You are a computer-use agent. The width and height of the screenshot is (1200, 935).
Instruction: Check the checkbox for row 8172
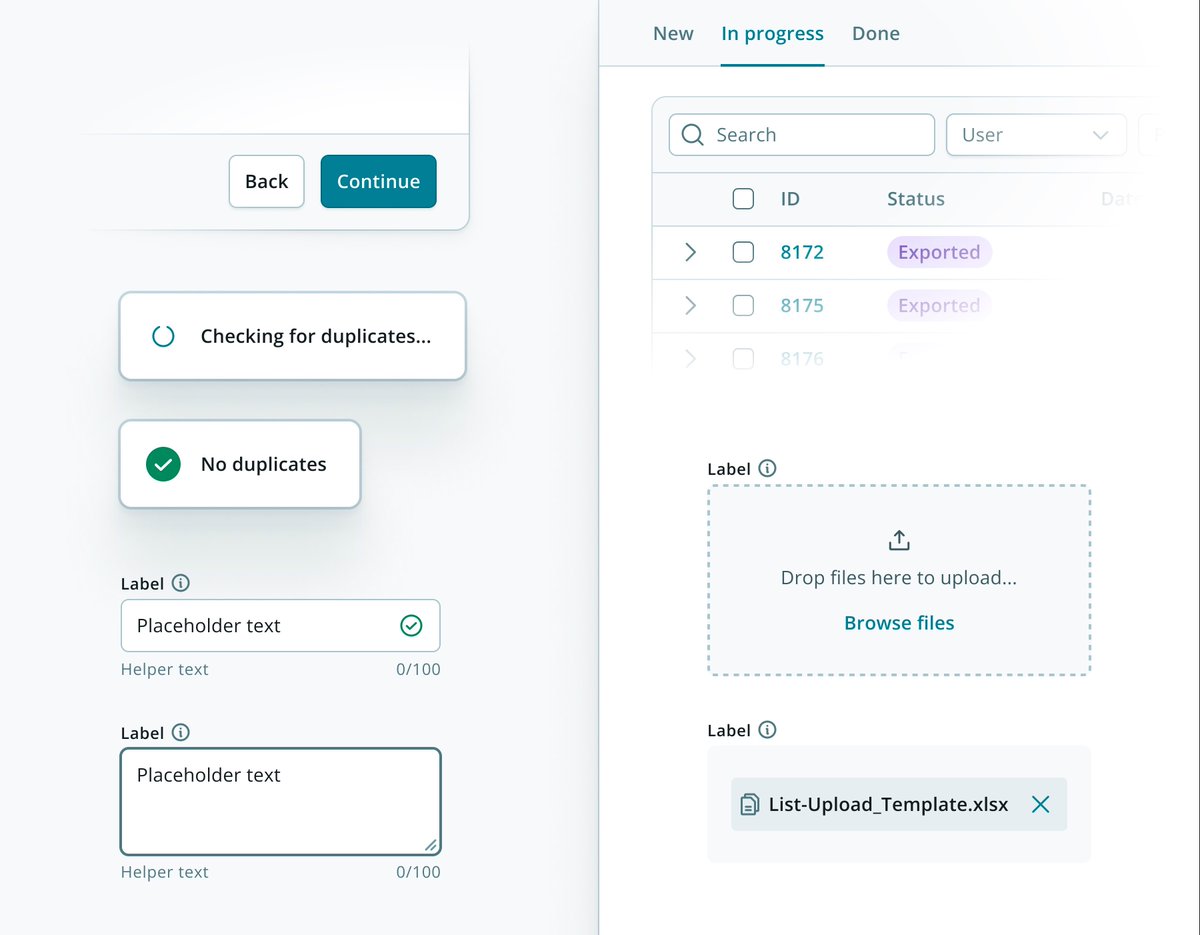(x=743, y=252)
